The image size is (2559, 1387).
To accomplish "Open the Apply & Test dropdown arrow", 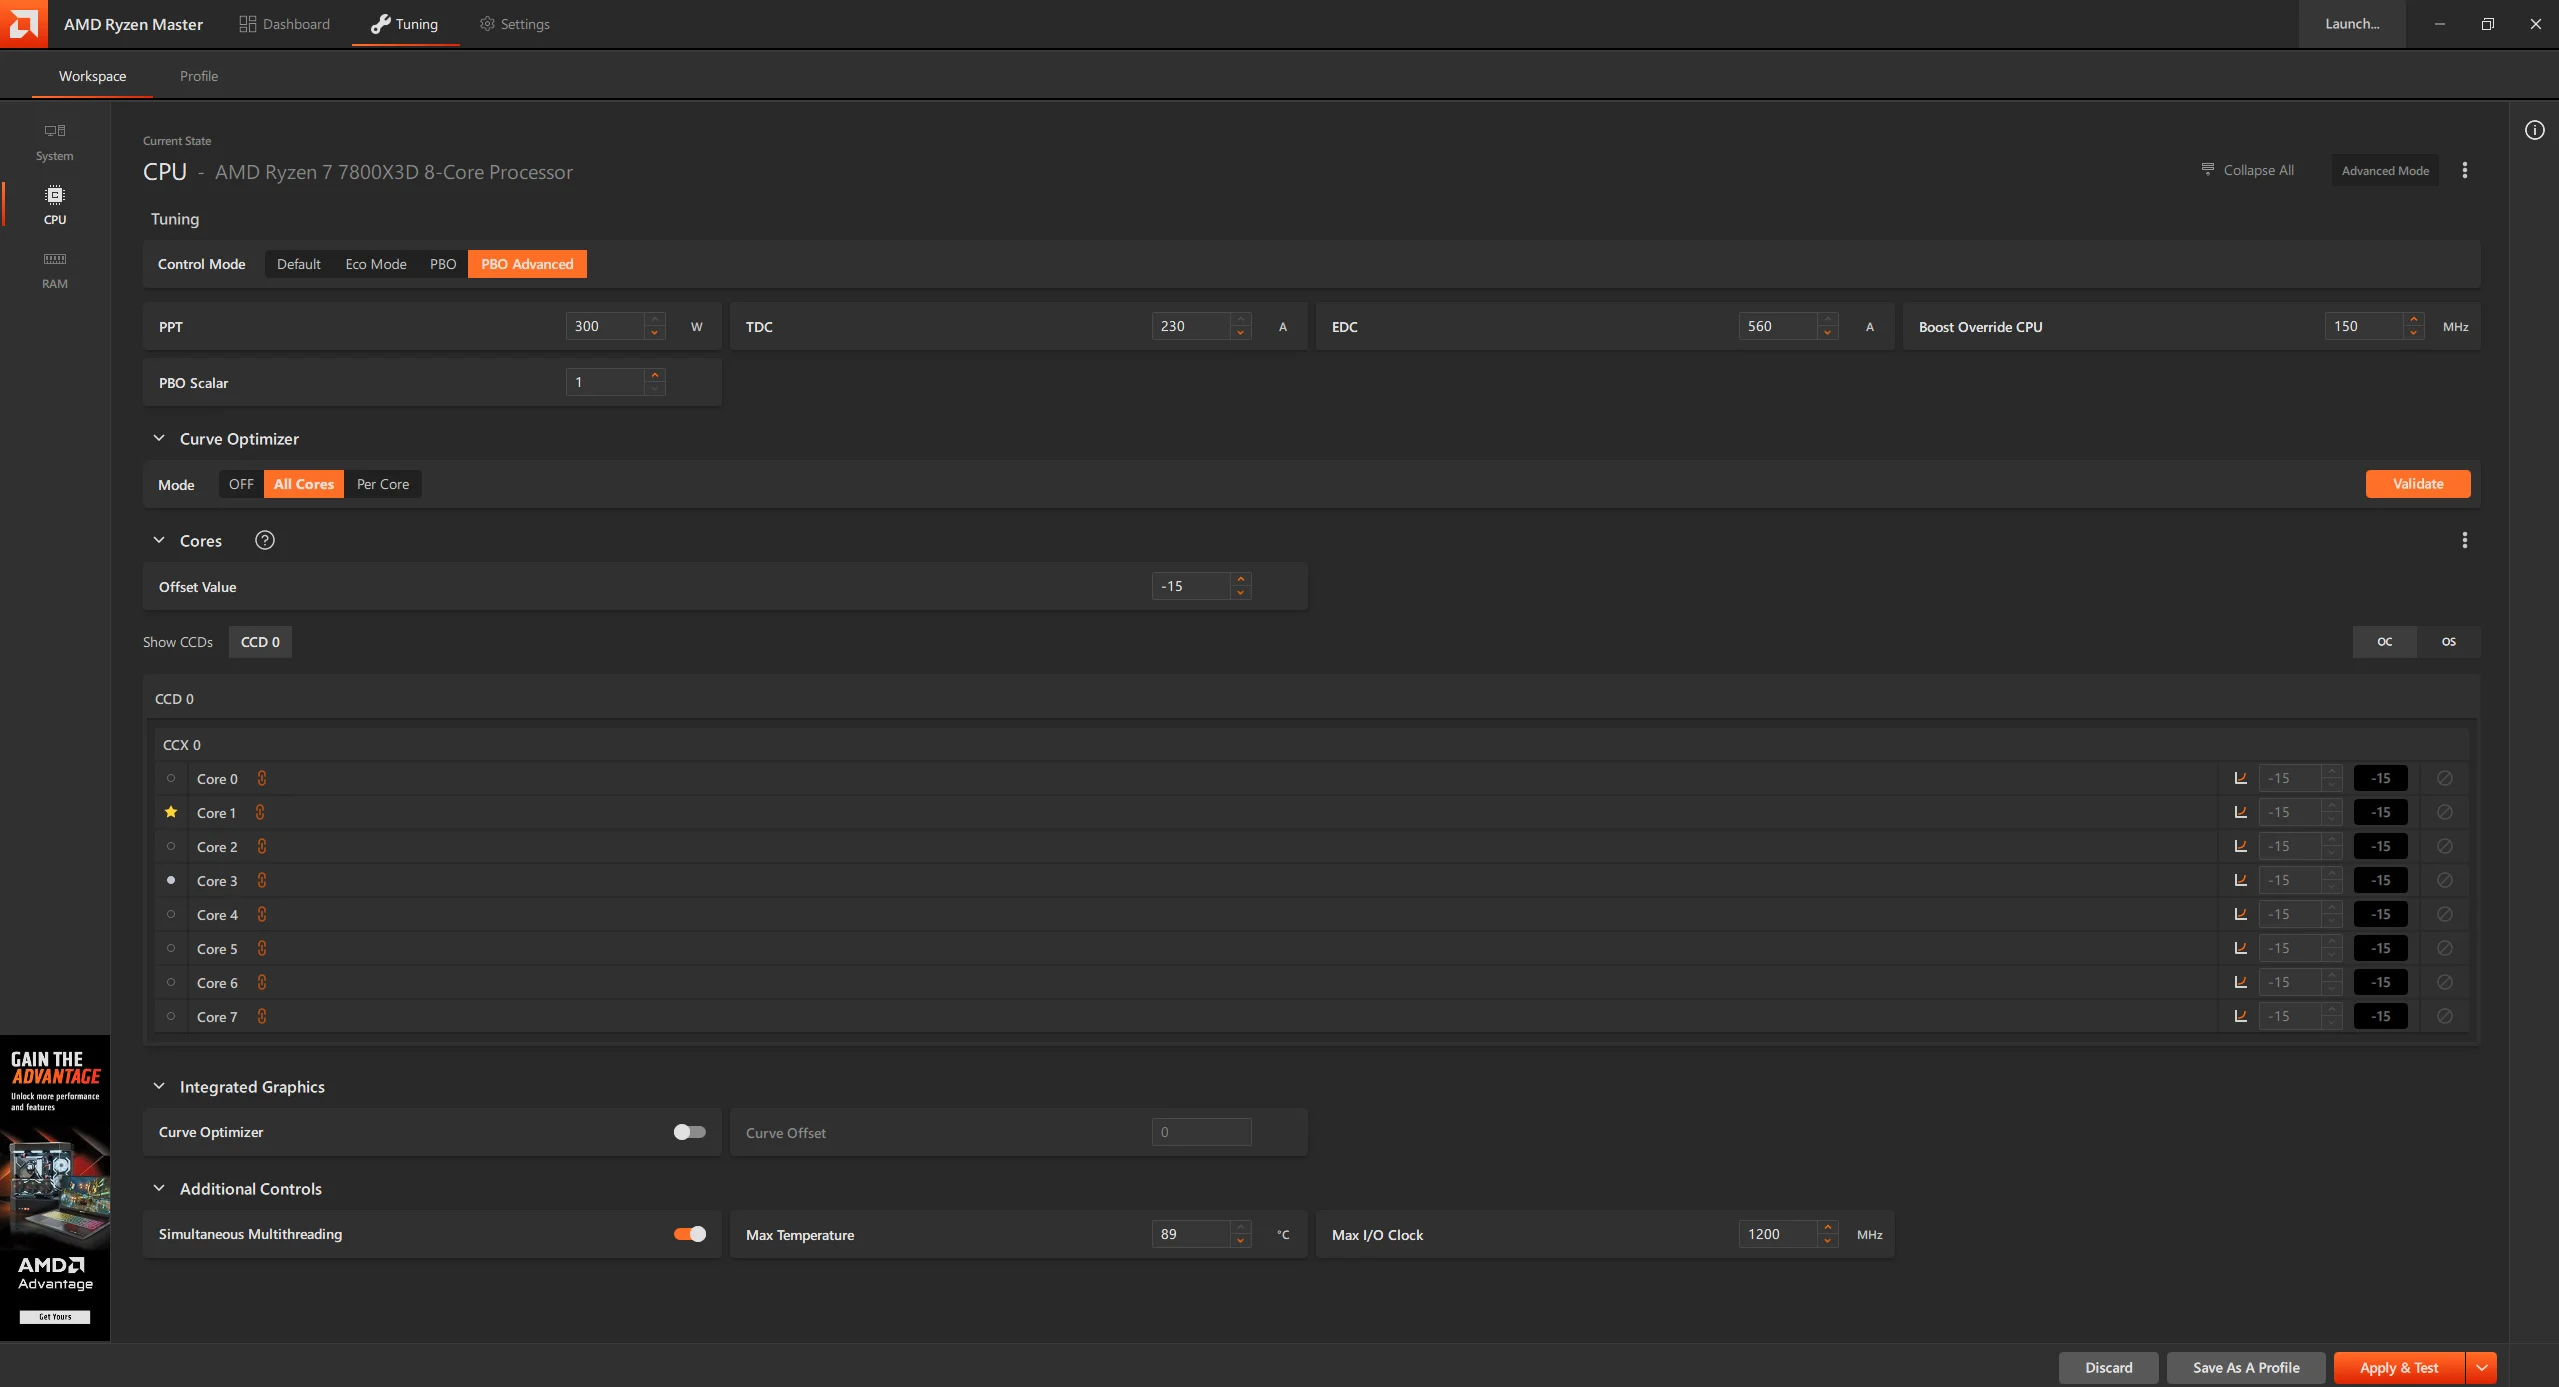I will [2482, 1368].
